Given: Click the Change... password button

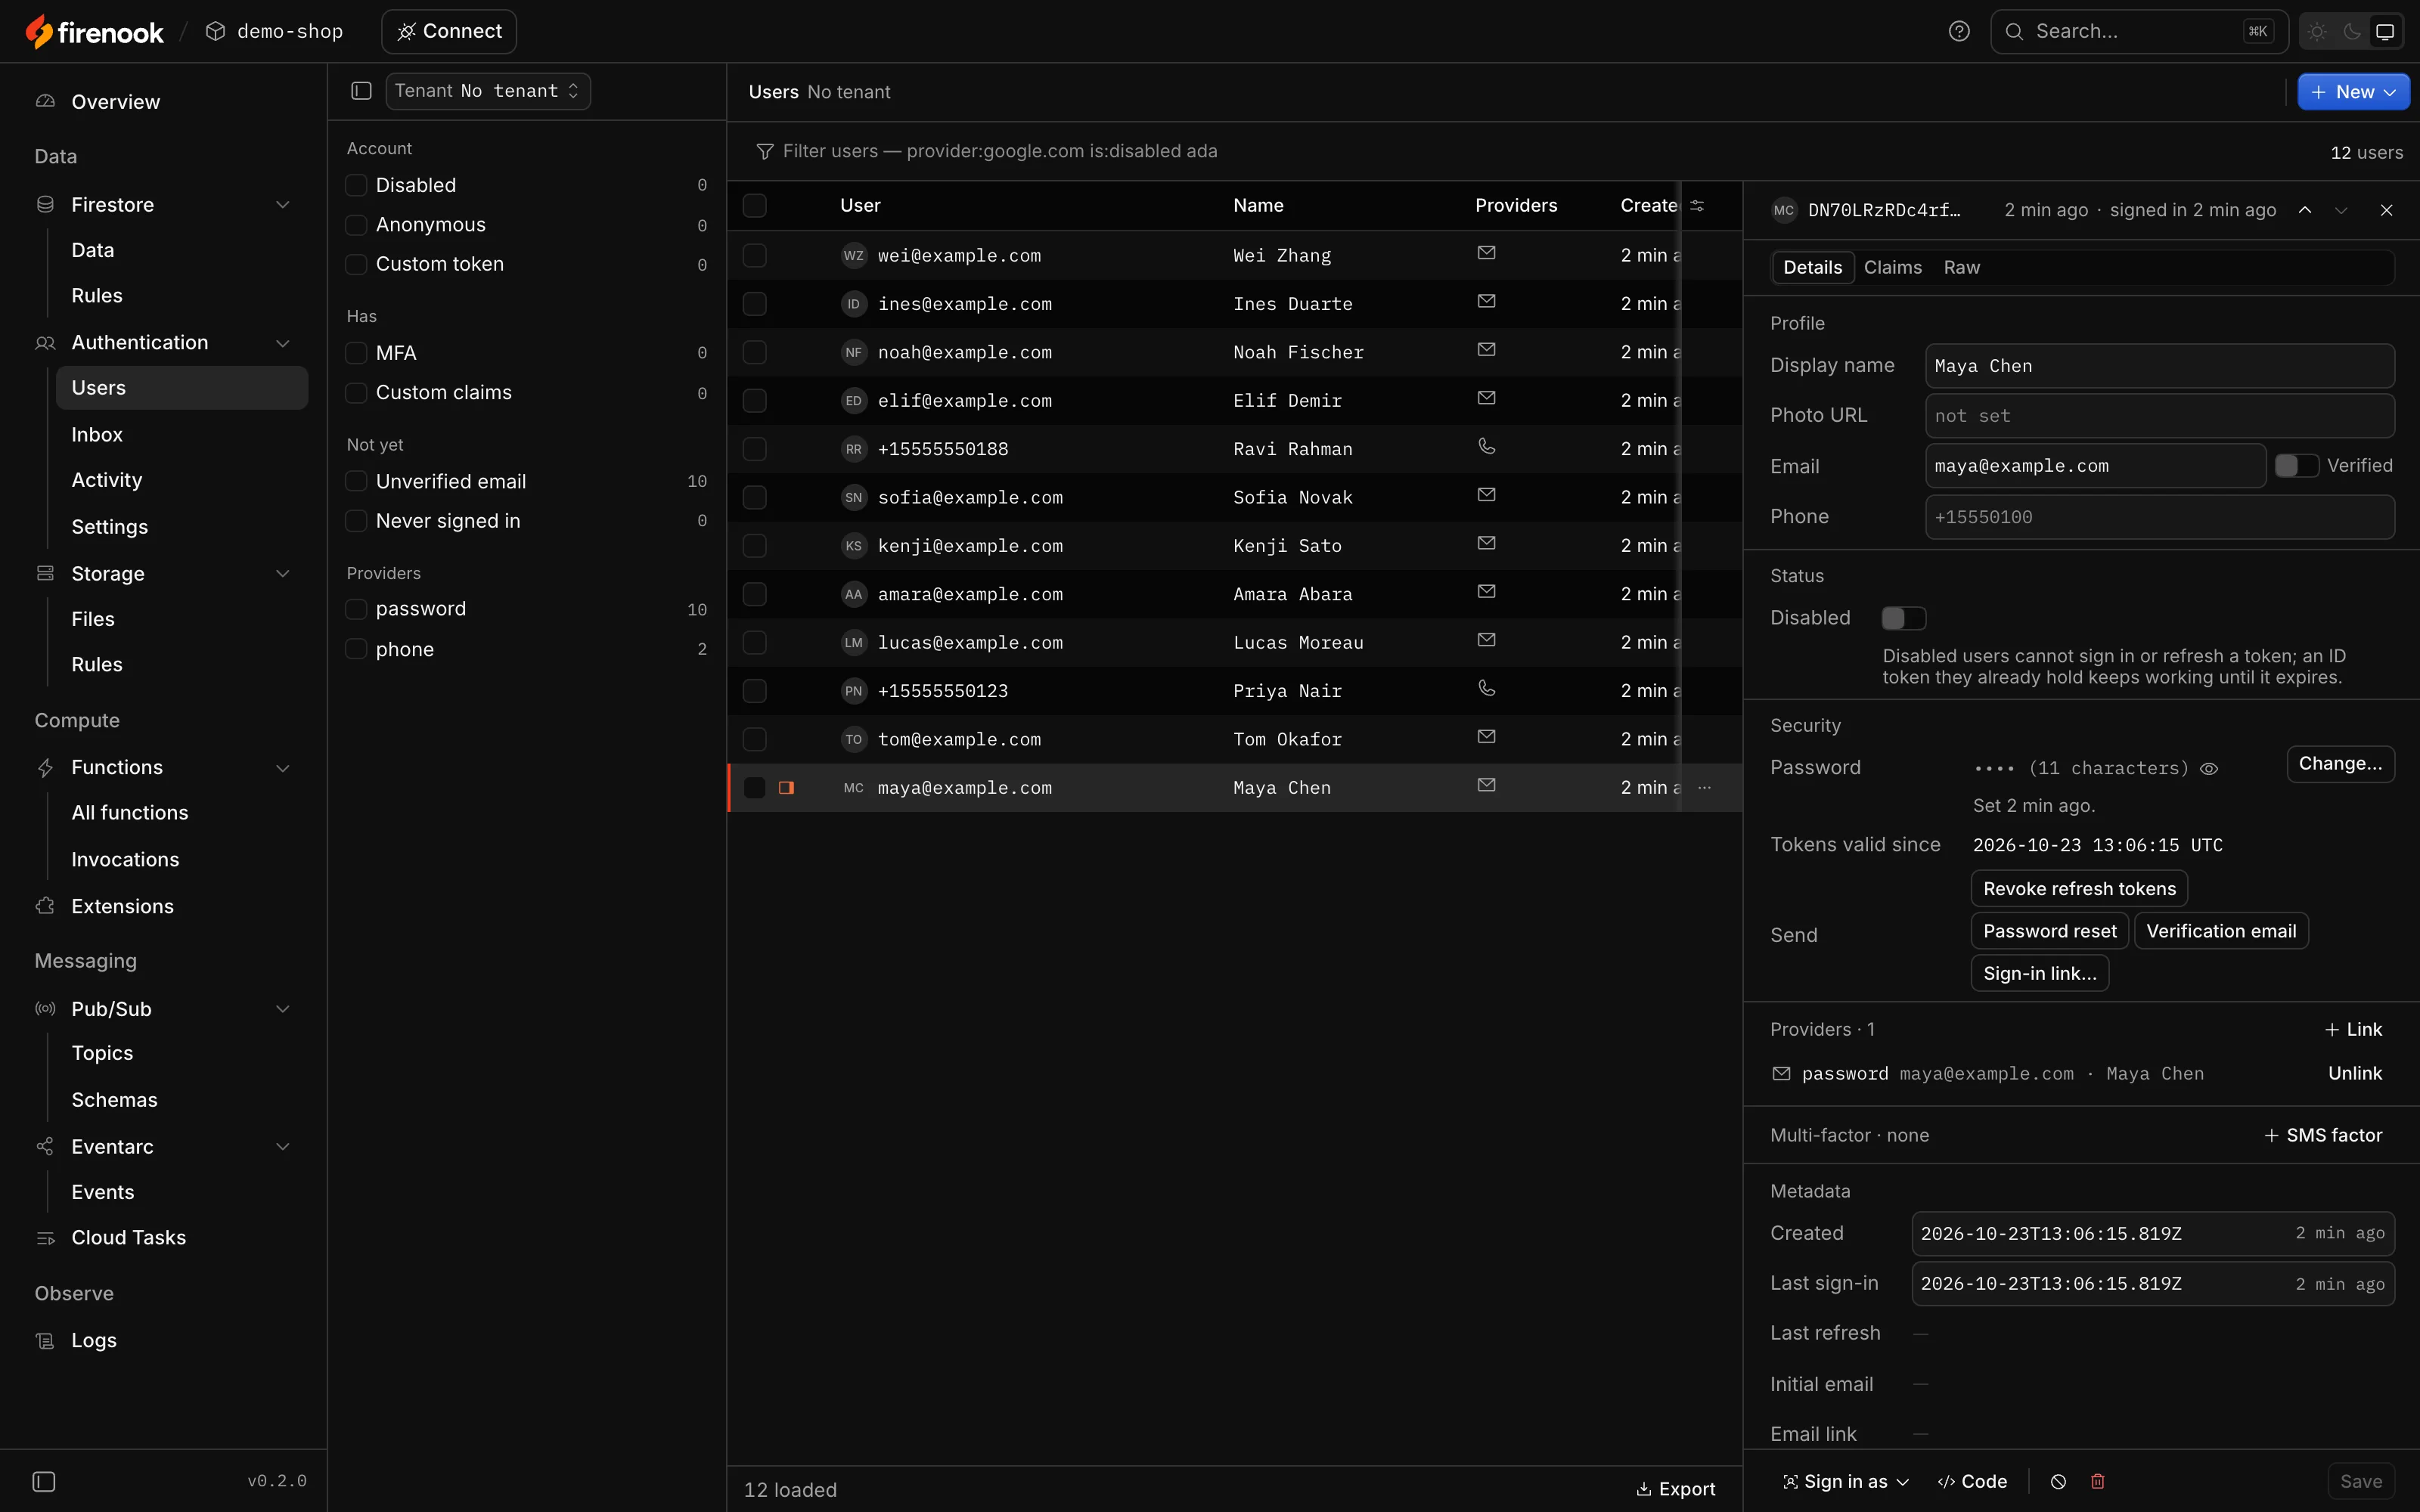Looking at the screenshot, I should [2340, 764].
